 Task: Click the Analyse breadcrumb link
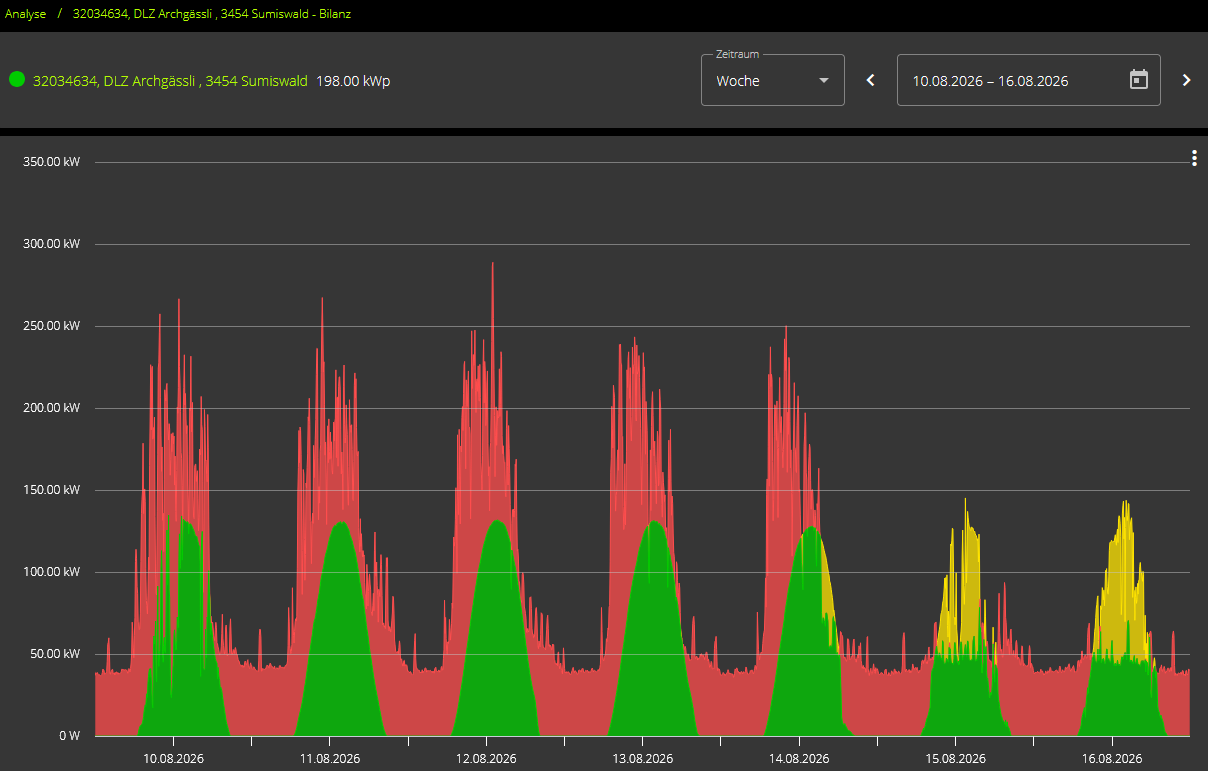click(x=26, y=14)
